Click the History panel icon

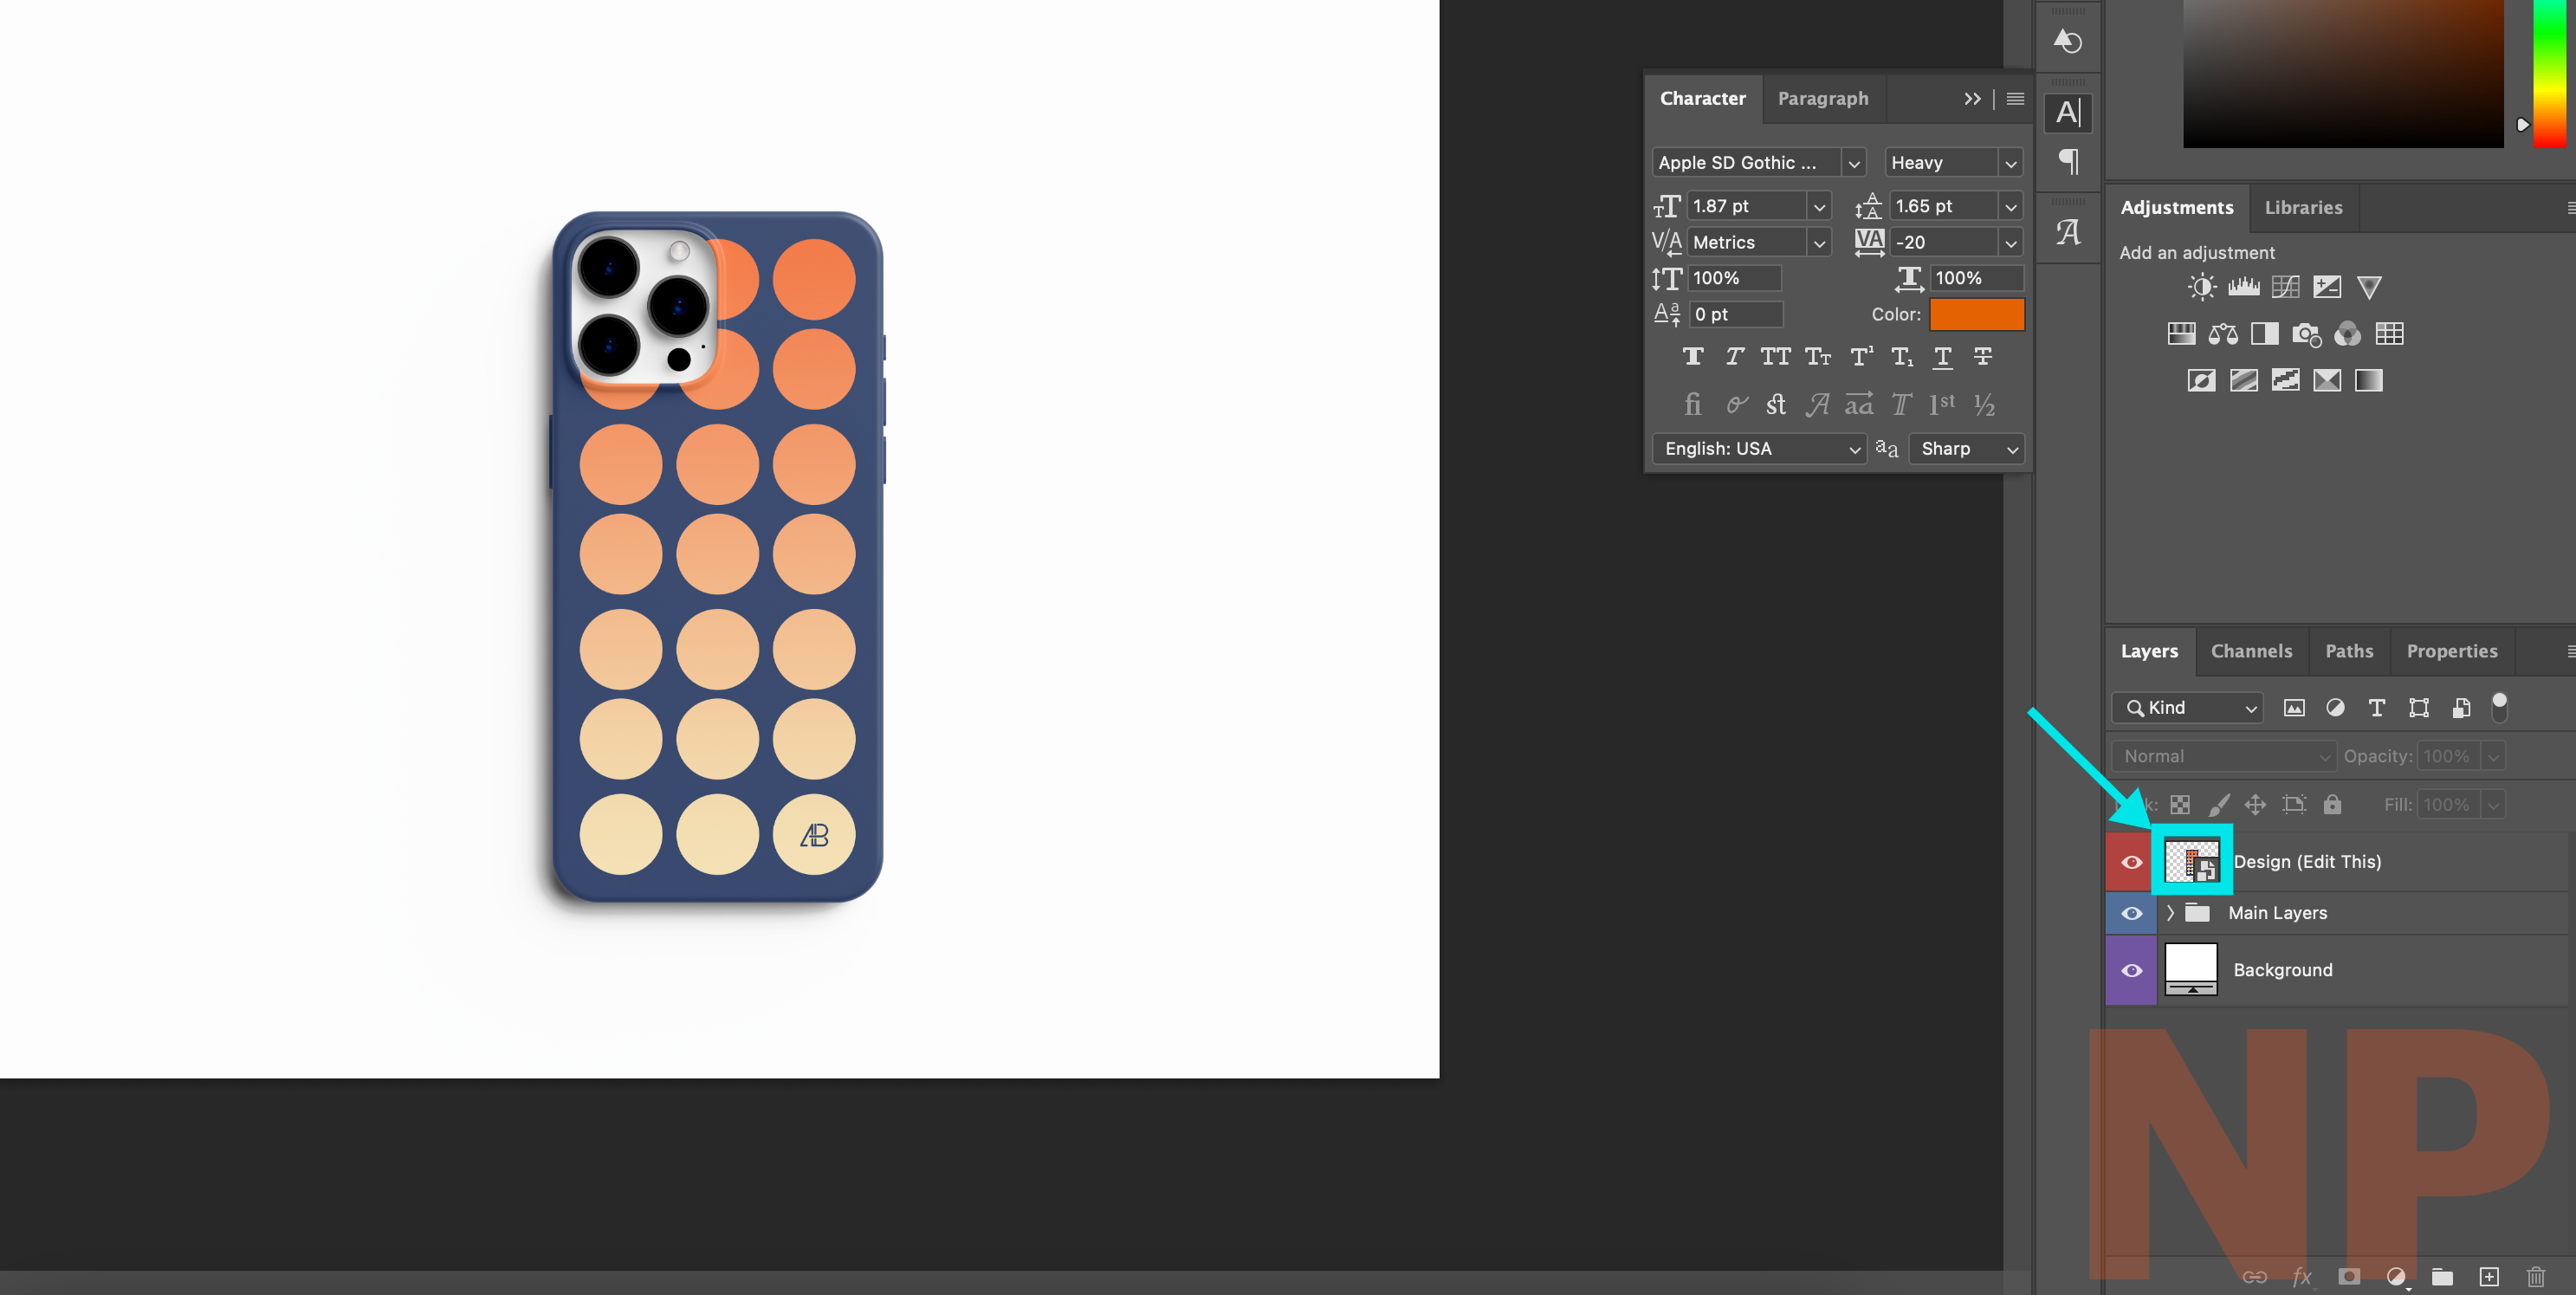[x=2068, y=41]
